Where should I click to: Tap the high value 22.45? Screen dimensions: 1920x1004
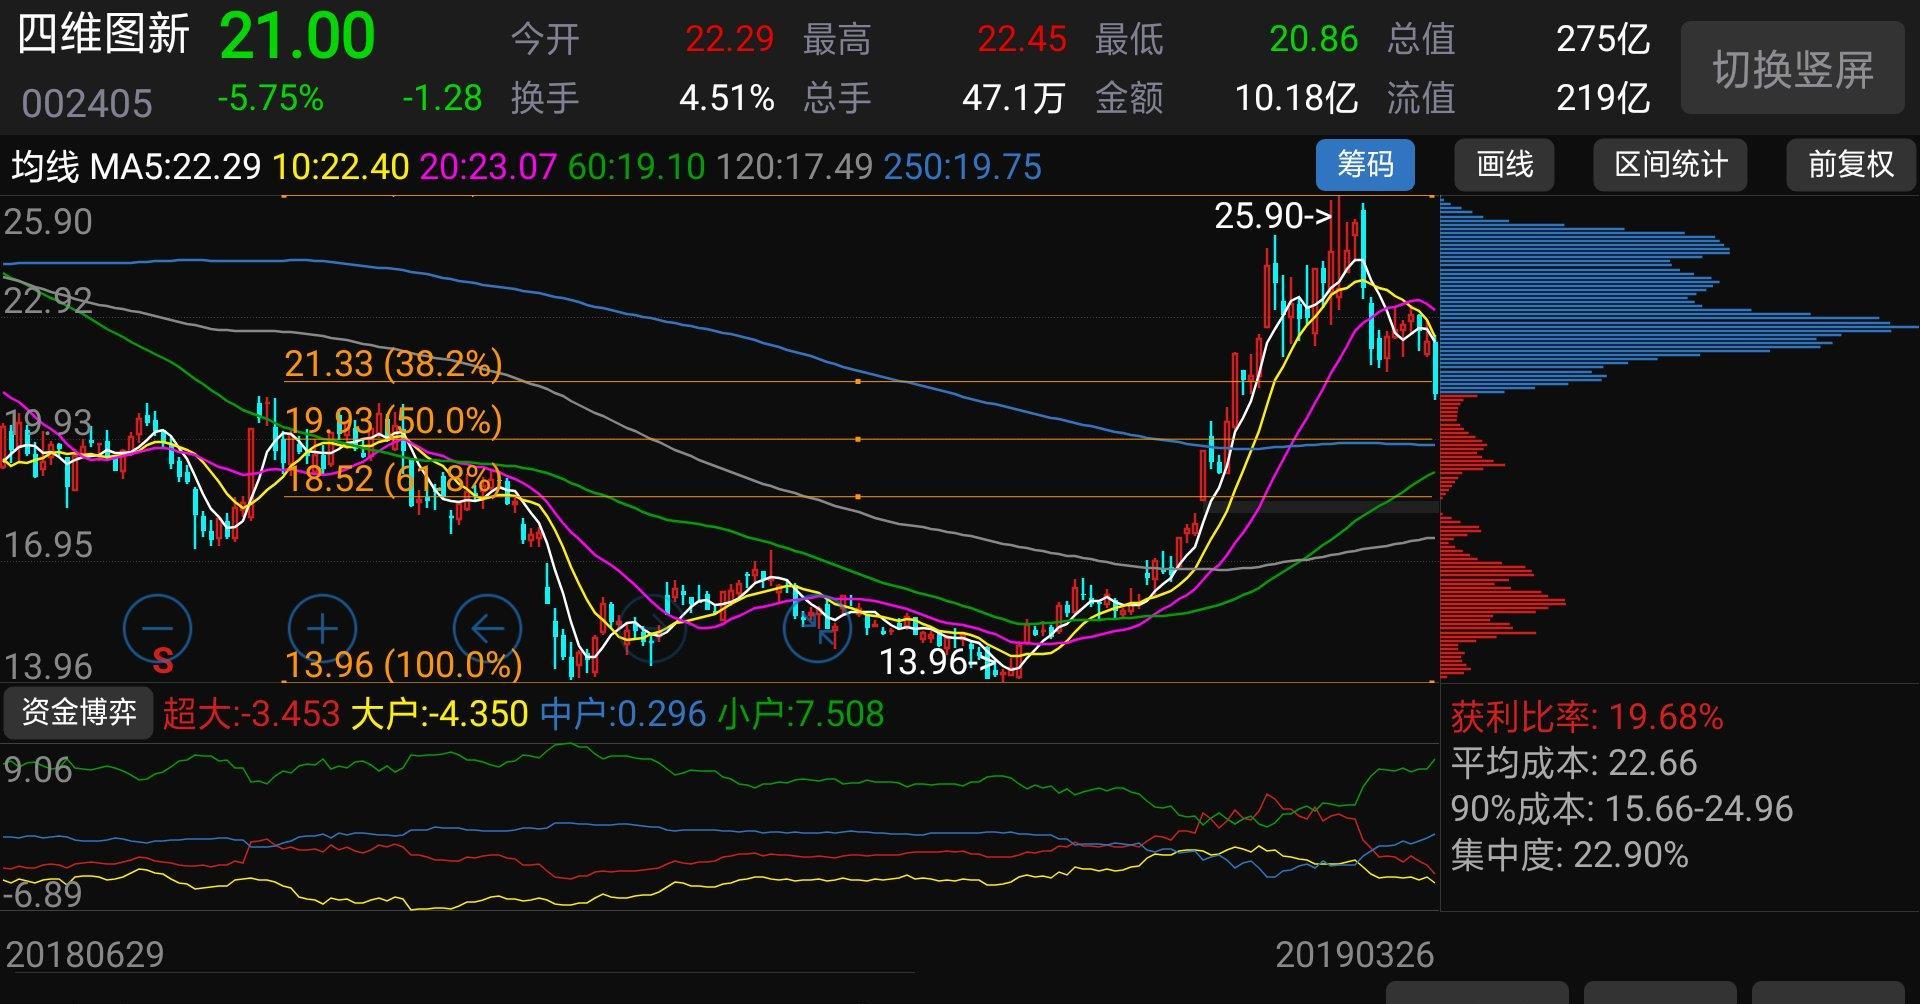click(x=1021, y=39)
